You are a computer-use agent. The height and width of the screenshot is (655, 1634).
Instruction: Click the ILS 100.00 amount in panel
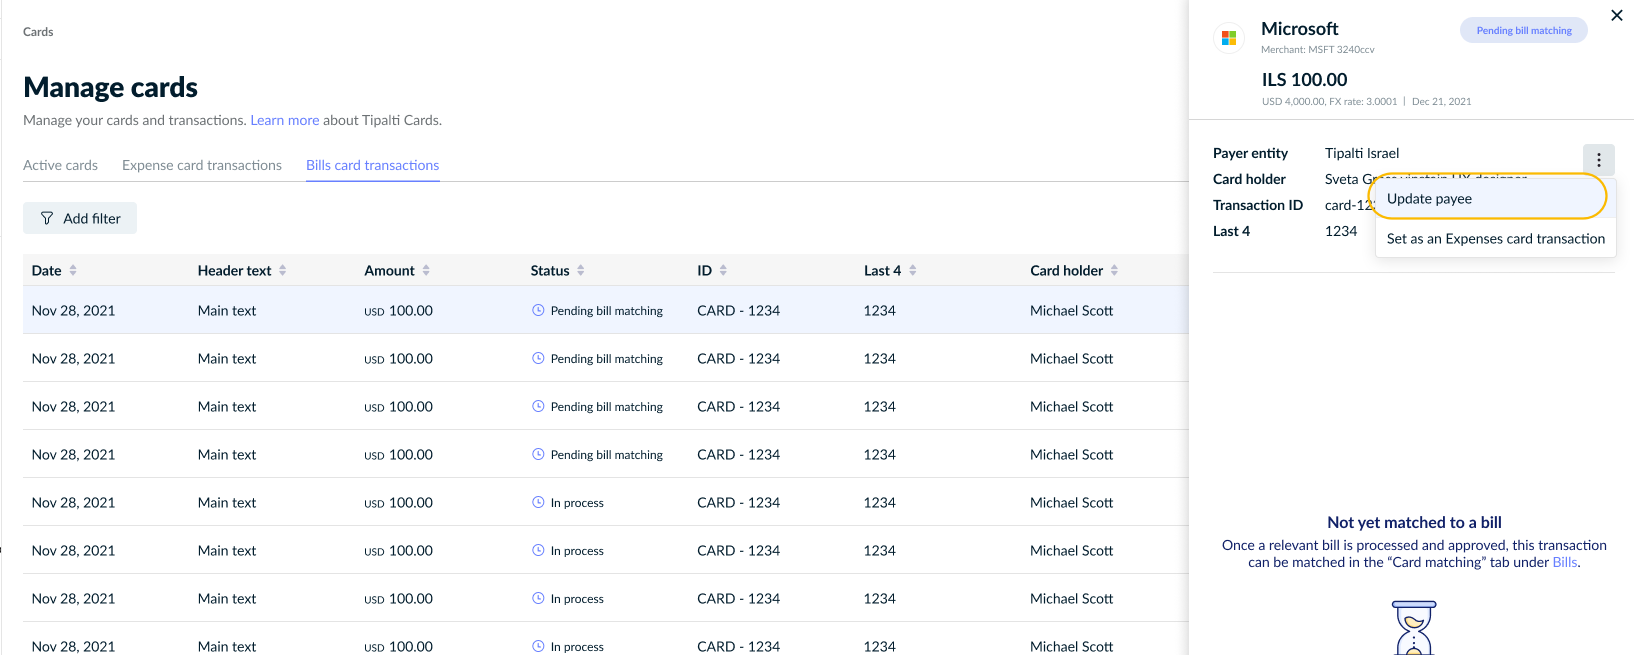click(x=1304, y=79)
